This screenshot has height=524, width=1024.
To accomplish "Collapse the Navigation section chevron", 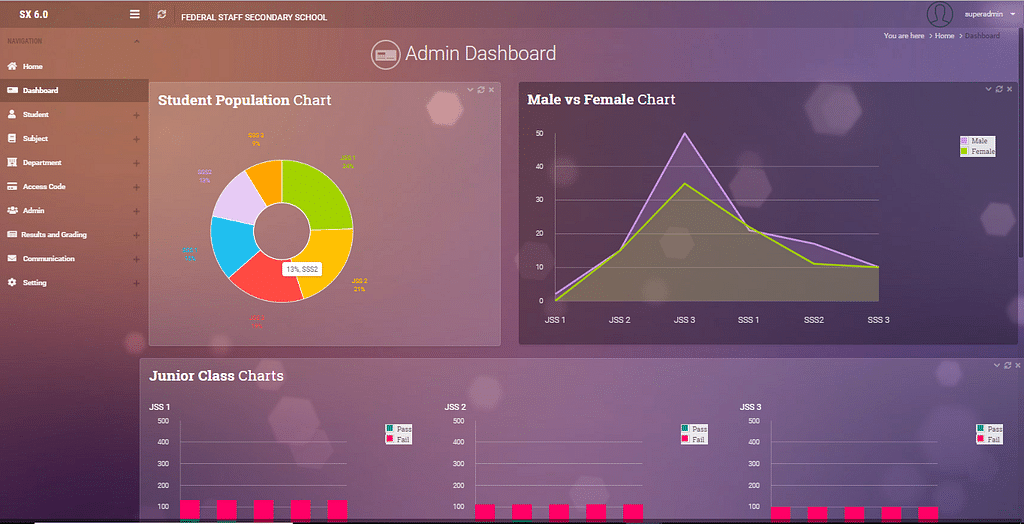I will pos(136,41).
